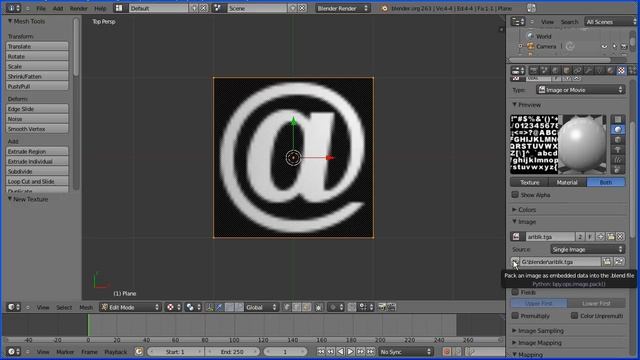The height and width of the screenshot is (360, 640).
Task: Expand the Image Sampling panel
Action: pyautogui.click(x=538, y=331)
